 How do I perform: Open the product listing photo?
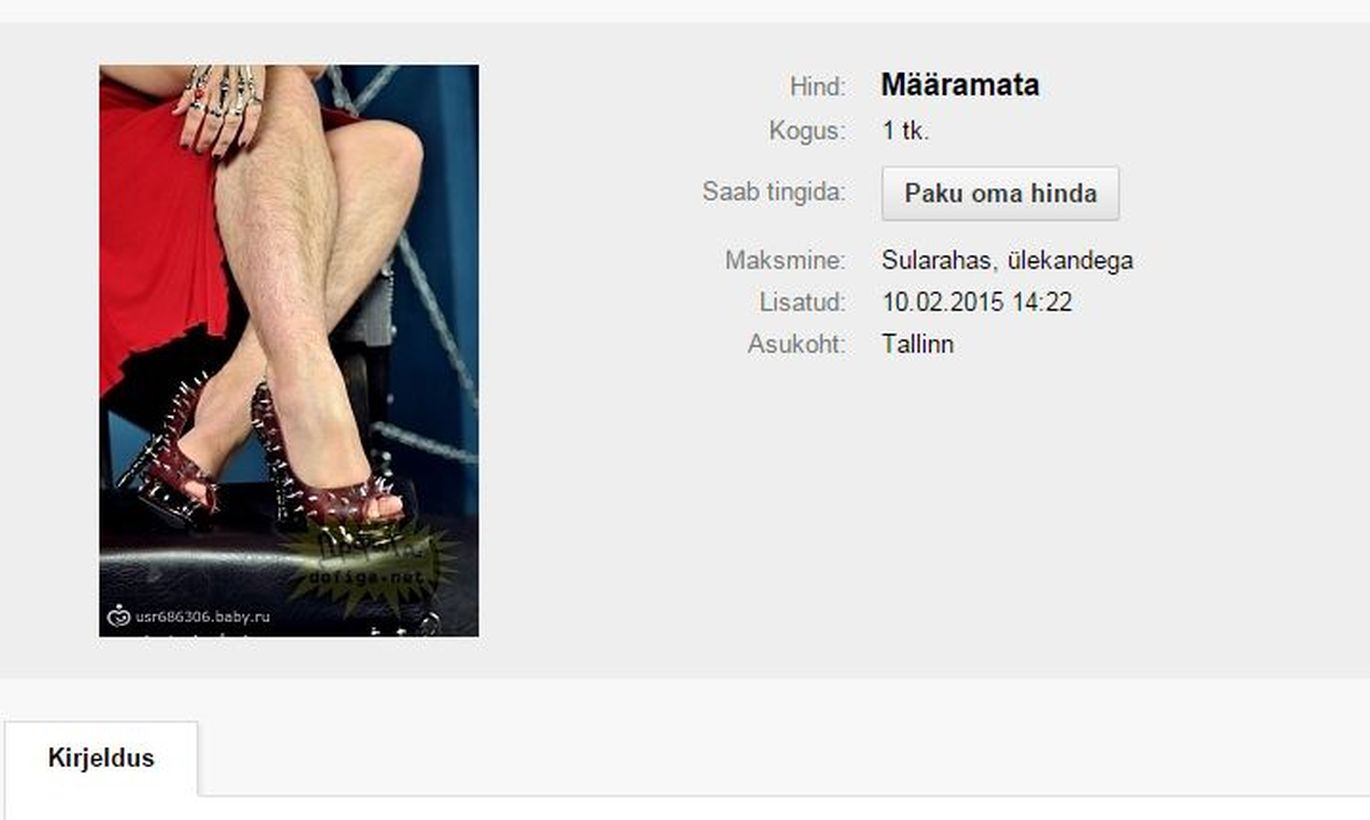pyautogui.click(x=289, y=351)
